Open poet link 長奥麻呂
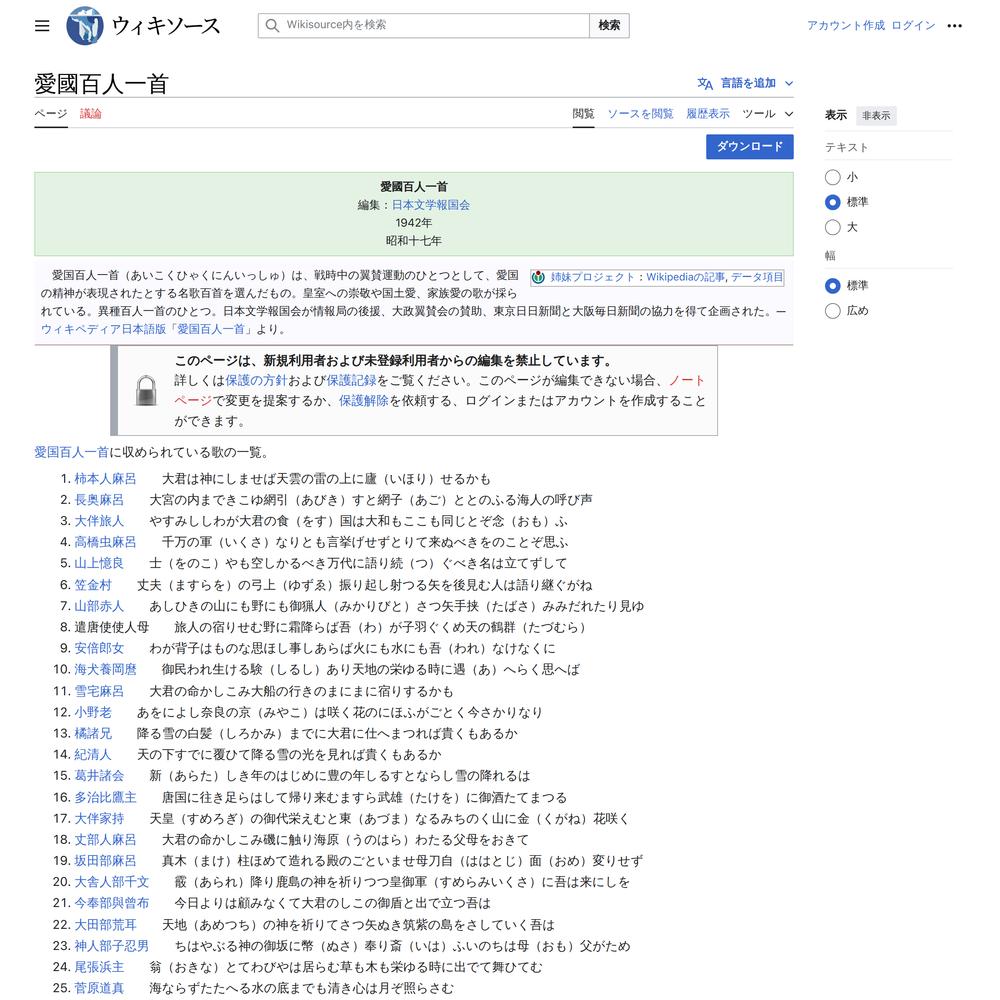 [x=99, y=500]
